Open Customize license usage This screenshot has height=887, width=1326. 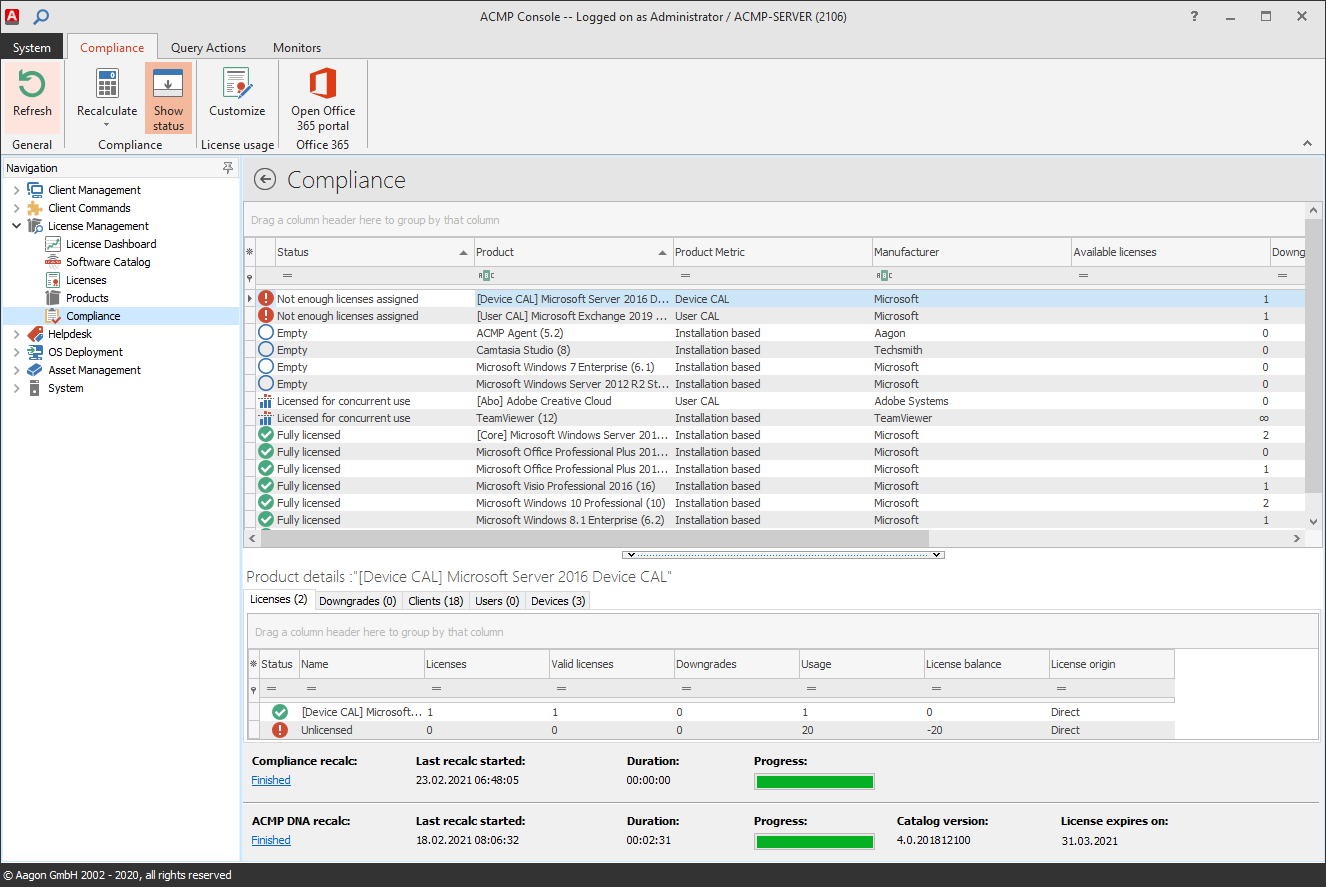237,96
